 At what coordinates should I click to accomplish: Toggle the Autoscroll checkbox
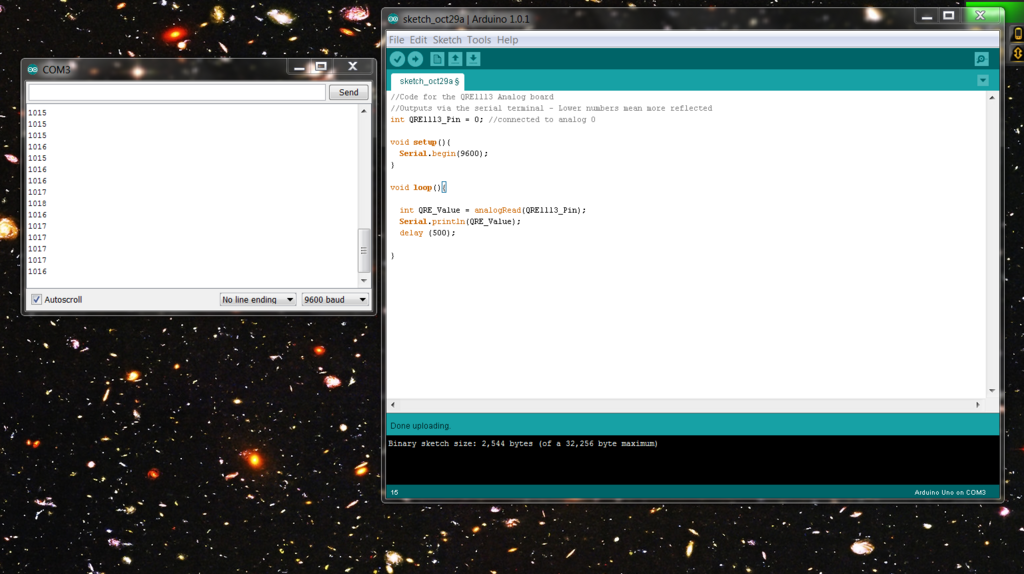tap(37, 300)
